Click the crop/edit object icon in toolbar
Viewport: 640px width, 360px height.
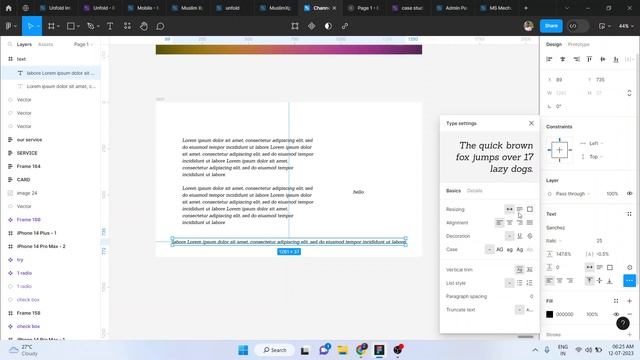click(295, 26)
